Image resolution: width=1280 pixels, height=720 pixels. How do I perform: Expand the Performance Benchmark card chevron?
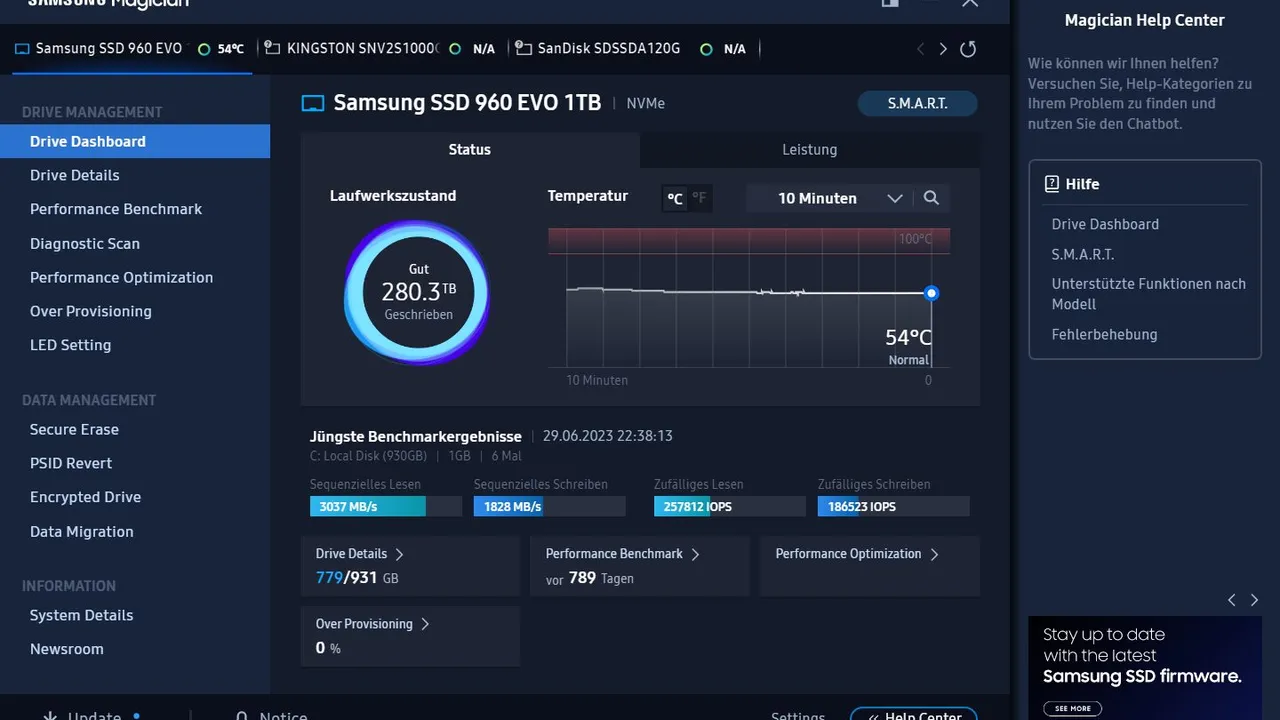695,554
